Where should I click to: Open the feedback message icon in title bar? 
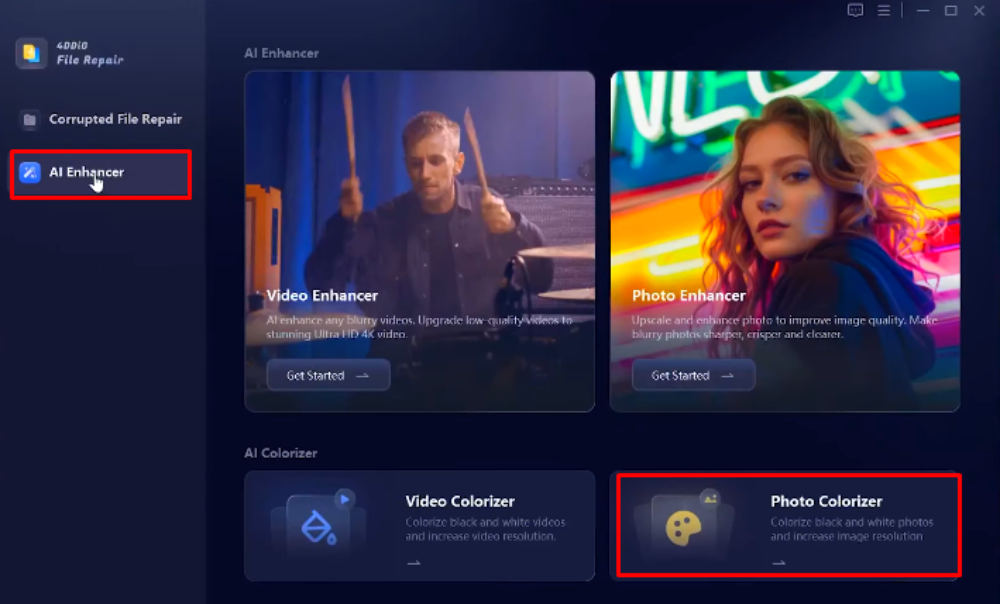coord(855,10)
